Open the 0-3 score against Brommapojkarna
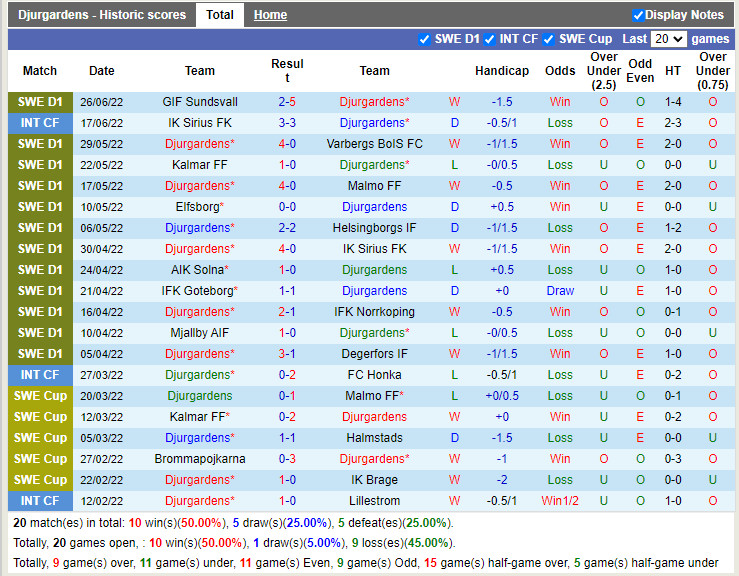The height and width of the screenshot is (576, 739). (287, 459)
